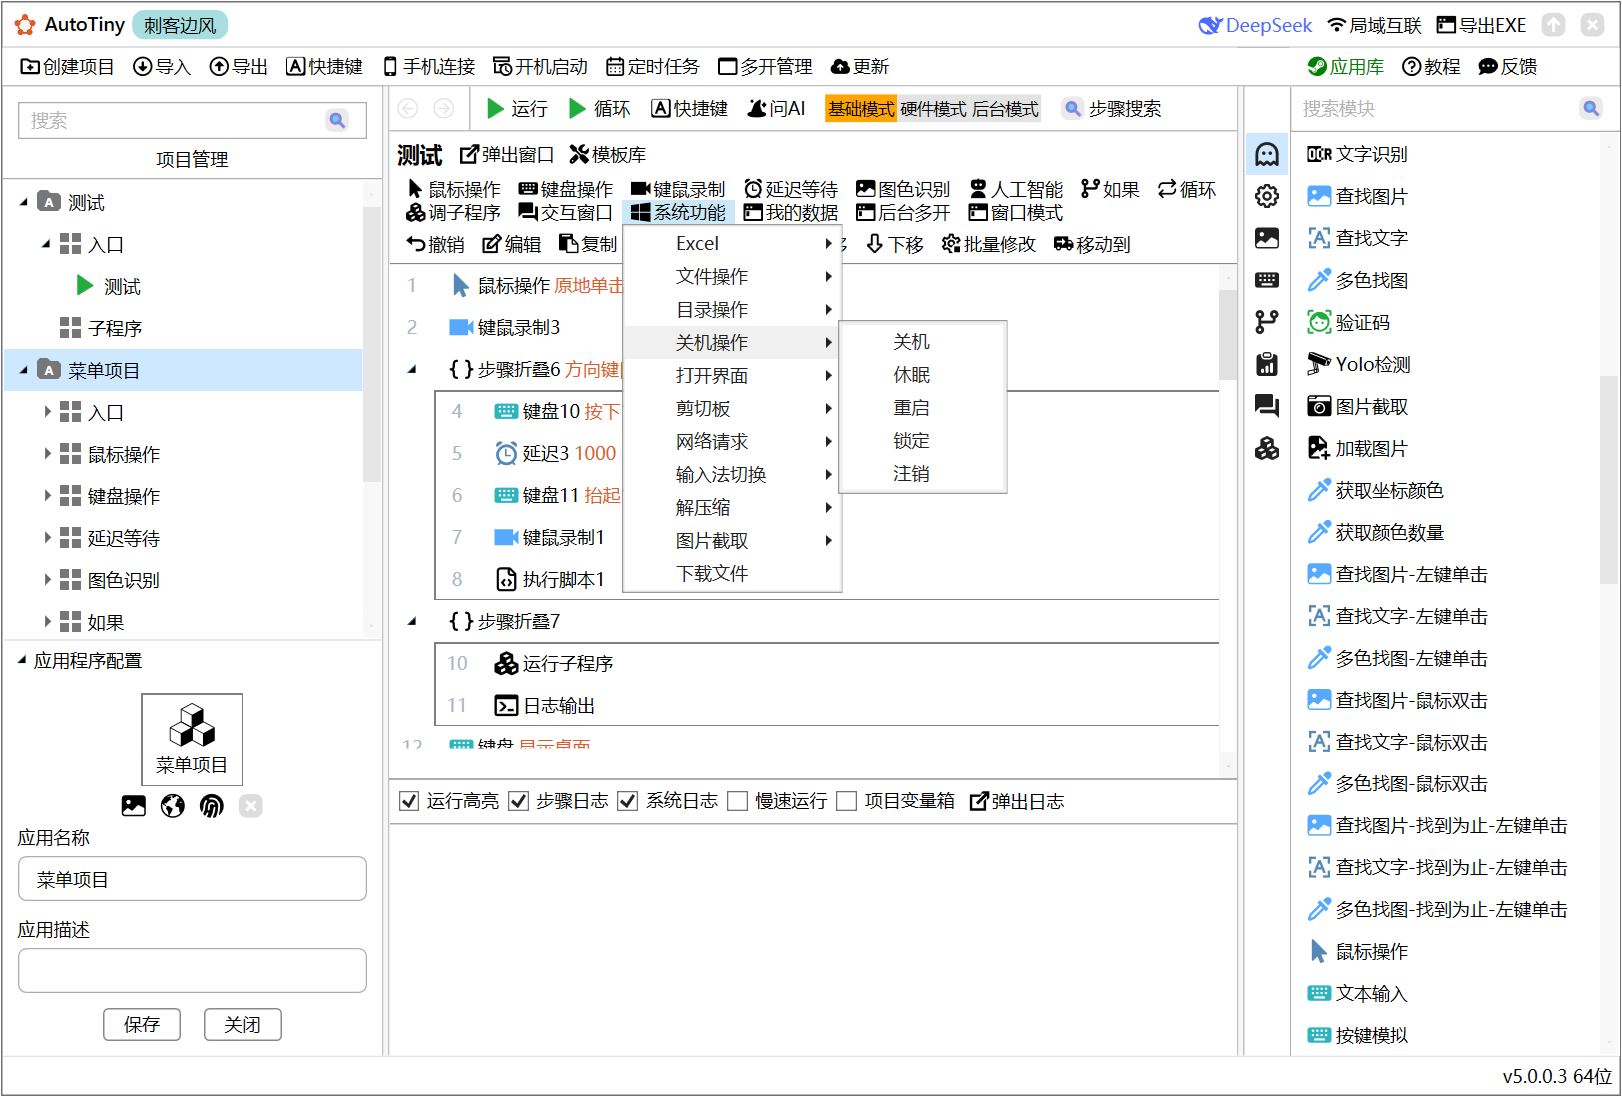
Task: Click the search icon in project search box
Action: [x=337, y=120]
